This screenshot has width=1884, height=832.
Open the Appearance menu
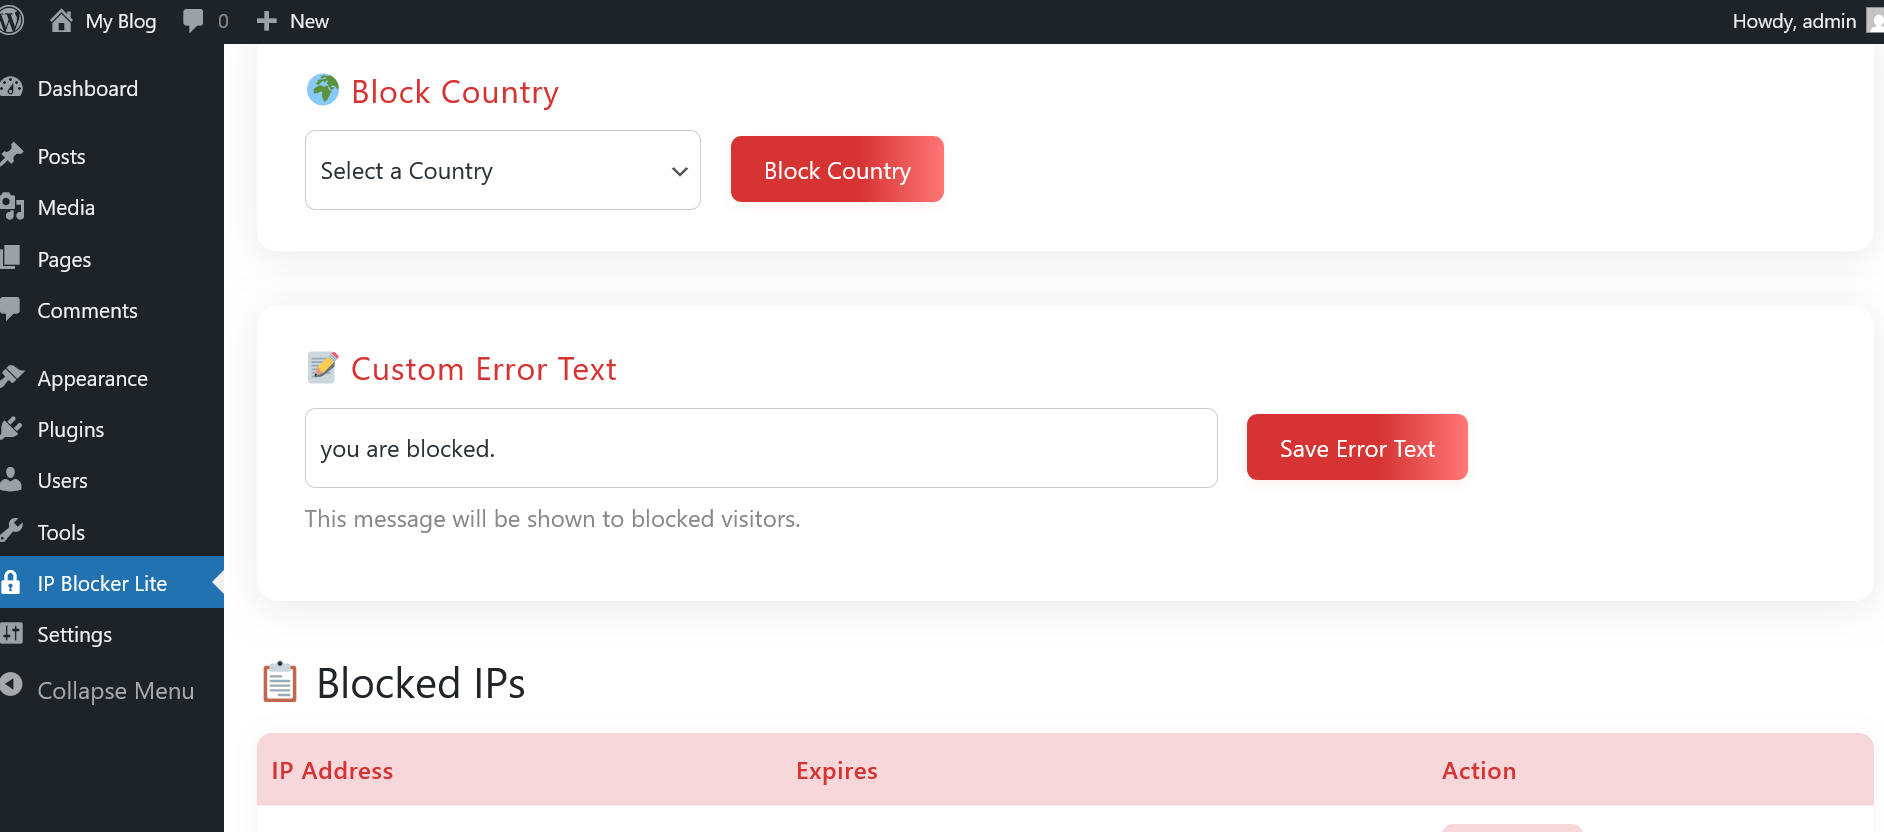[92, 379]
